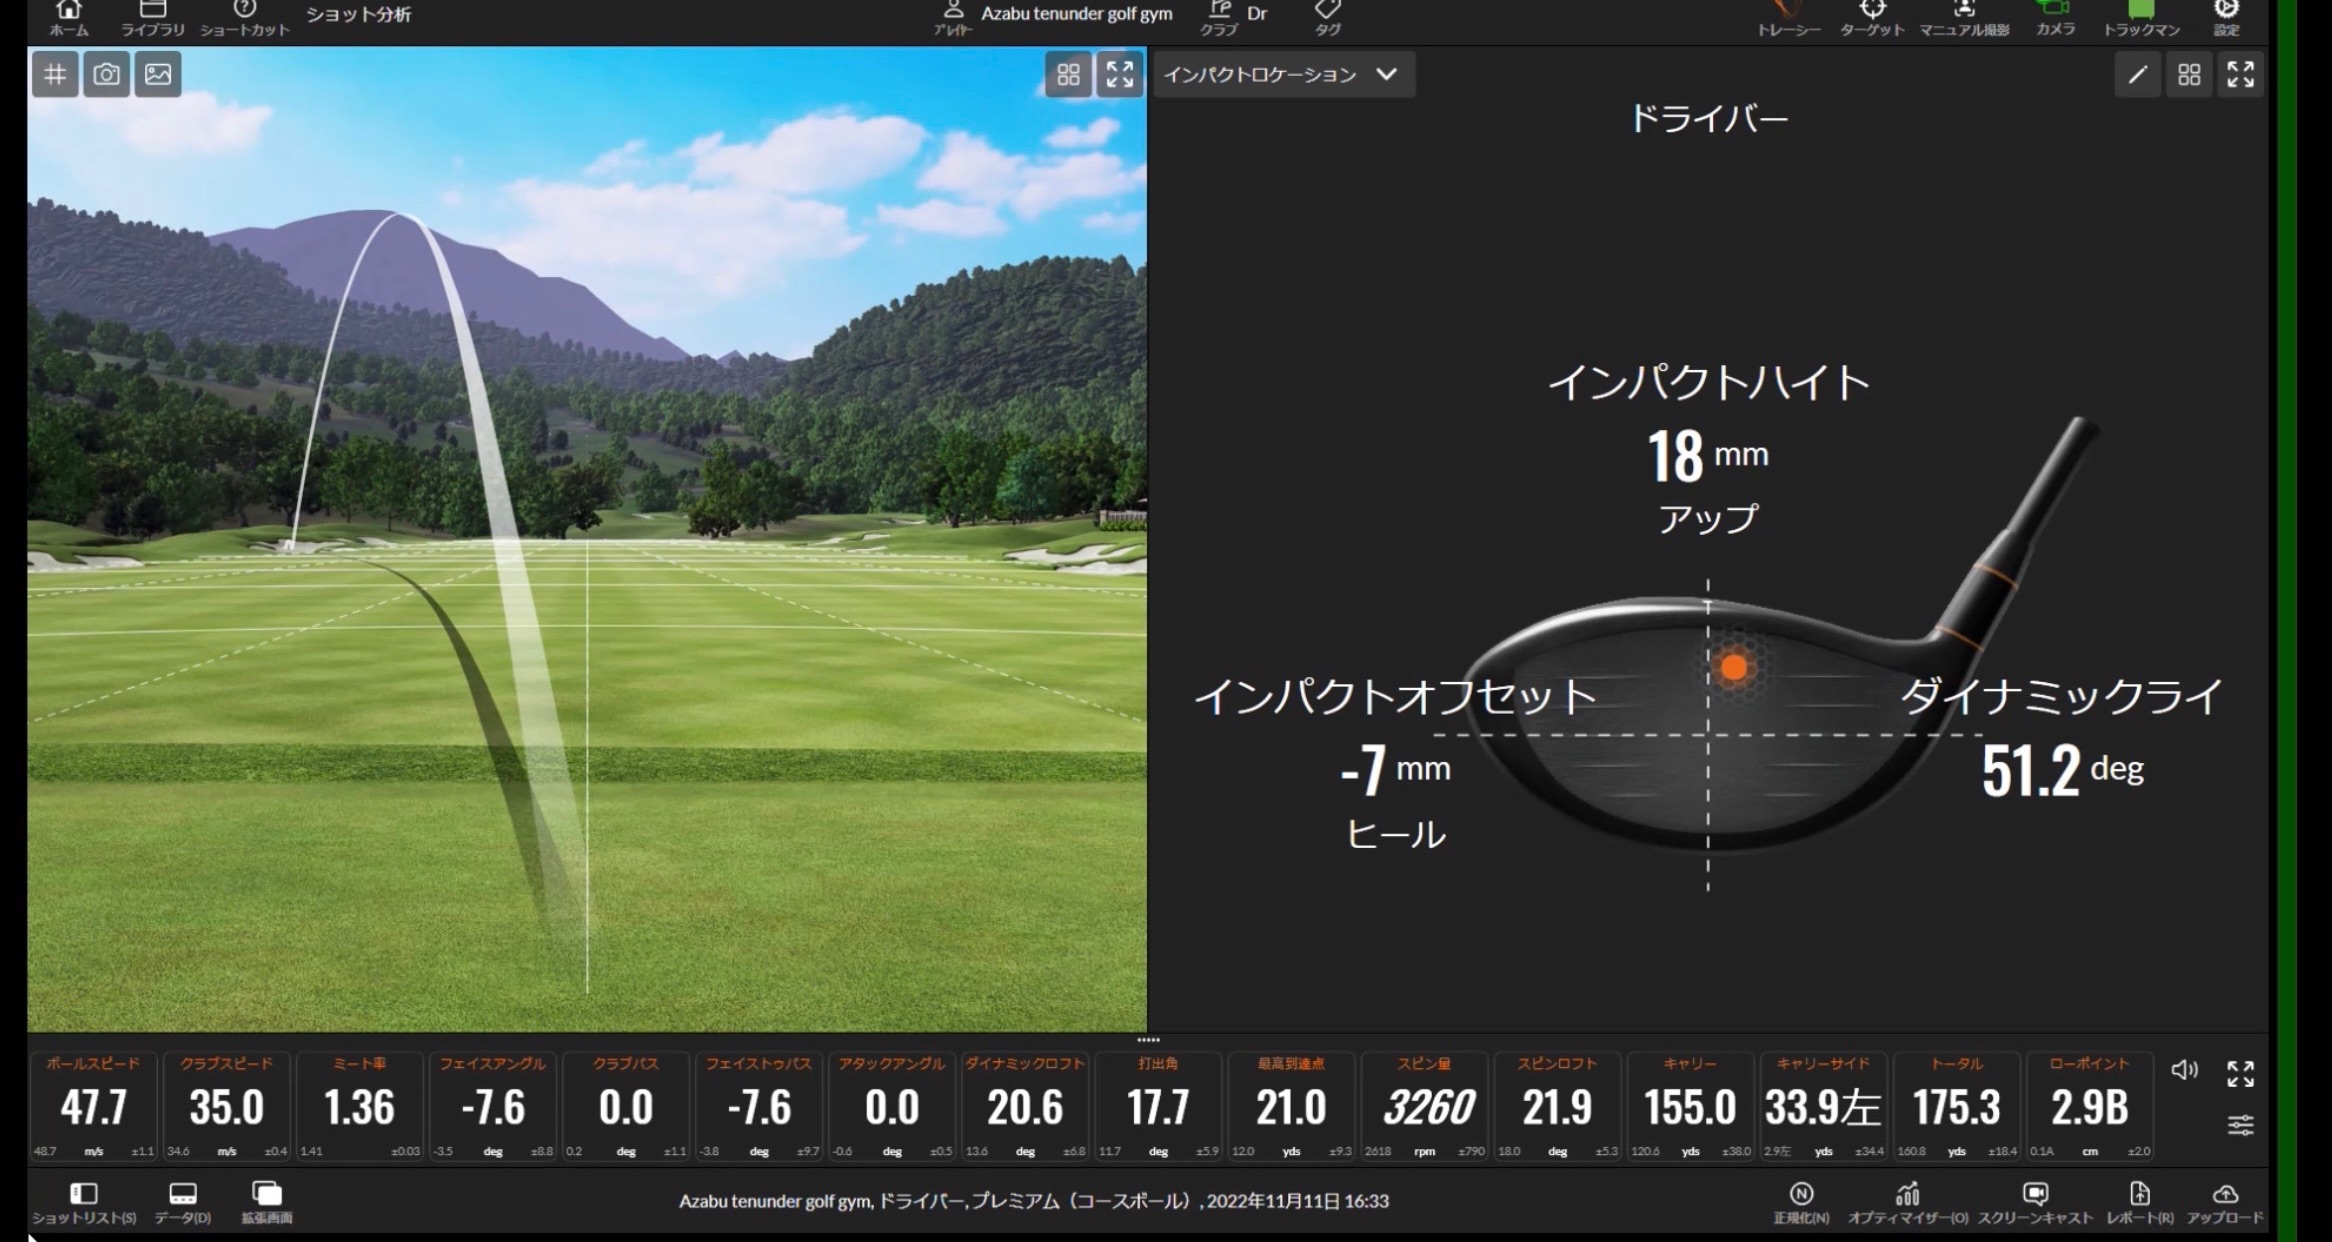Image resolution: width=2332 pixels, height=1242 pixels.
Task: Go to ホーム home screen
Action: point(68,17)
